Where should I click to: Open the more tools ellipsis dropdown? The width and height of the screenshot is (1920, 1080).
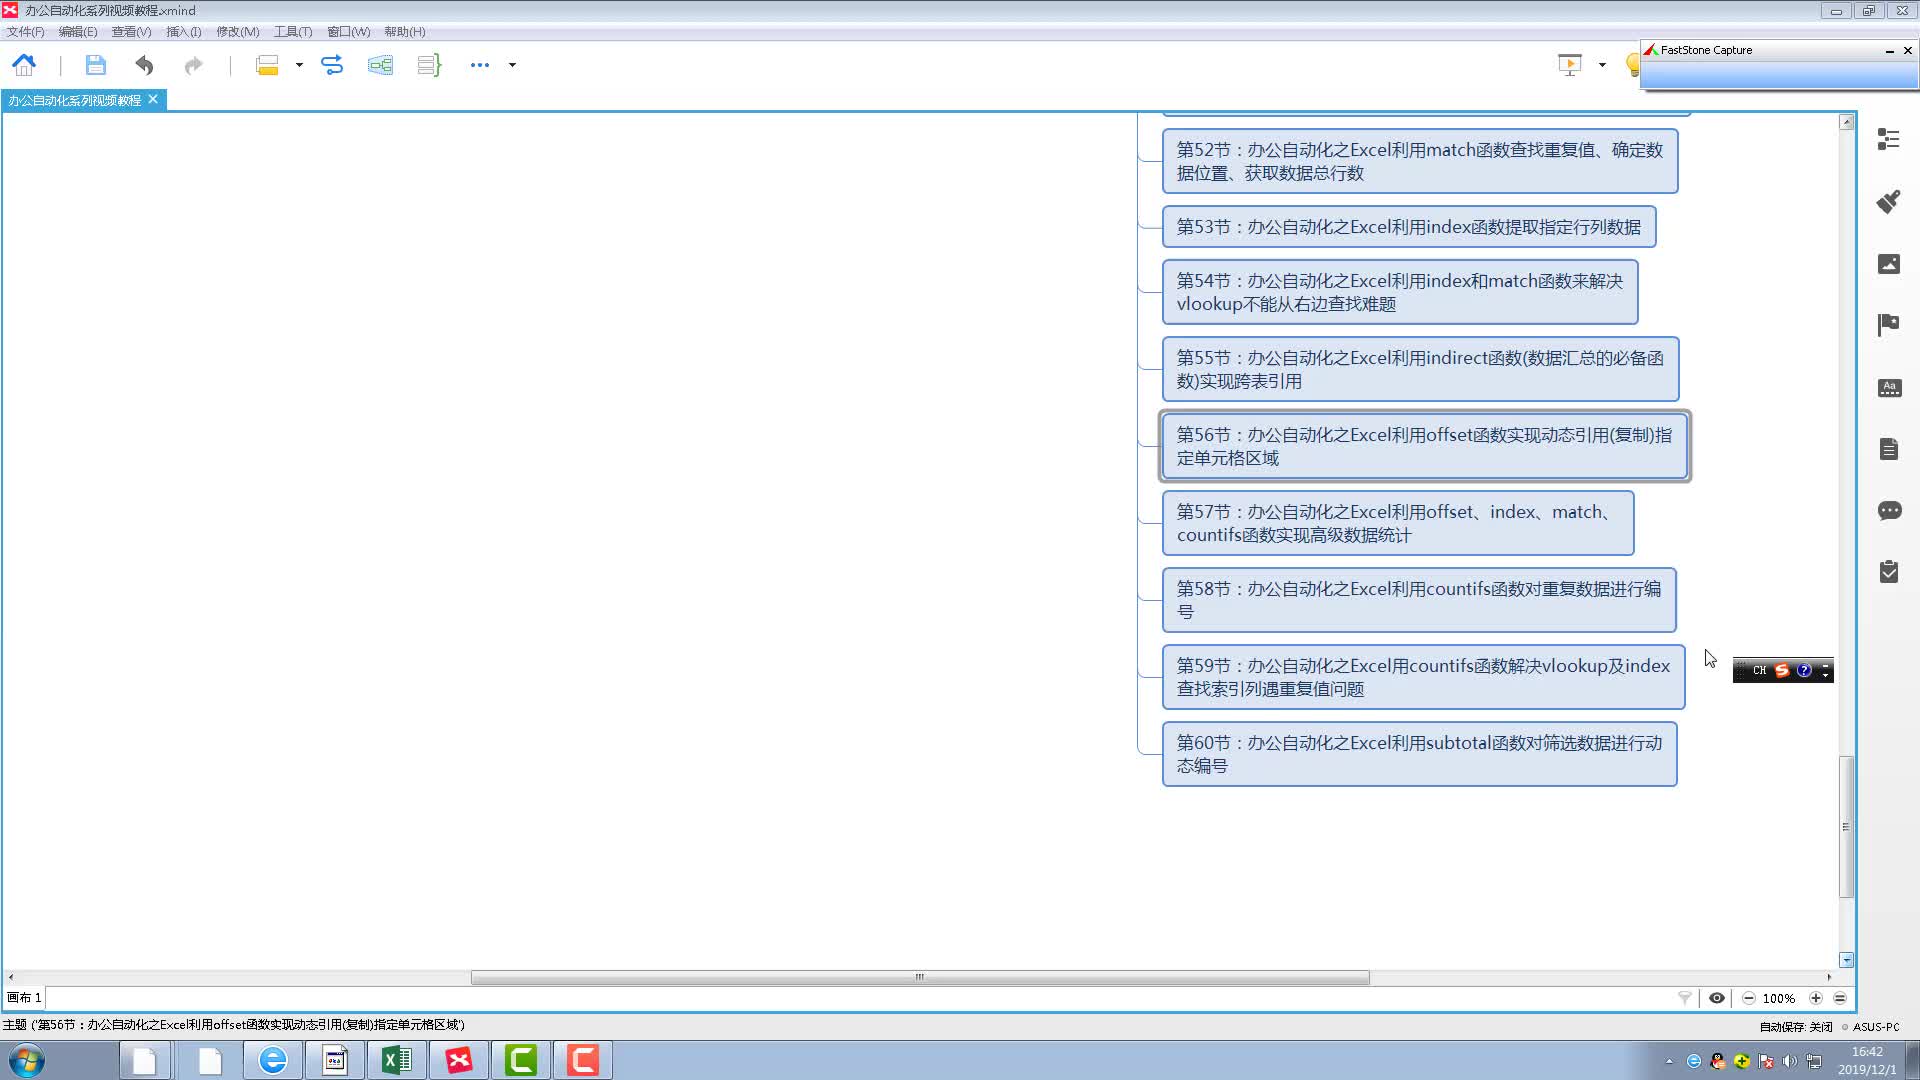coord(480,65)
